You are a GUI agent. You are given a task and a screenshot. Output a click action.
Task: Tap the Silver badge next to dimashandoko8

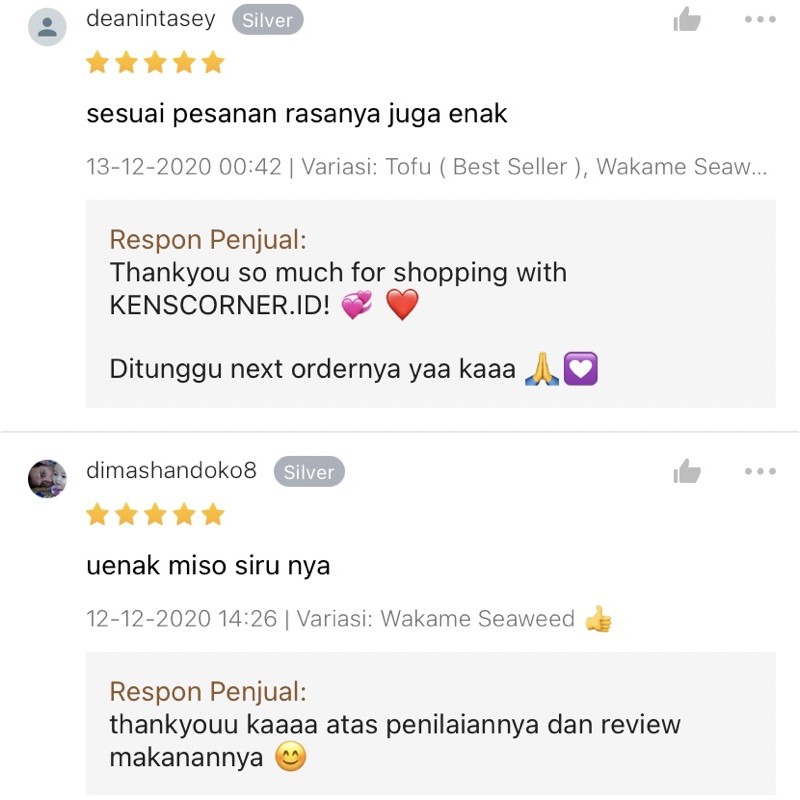pyautogui.click(x=309, y=471)
